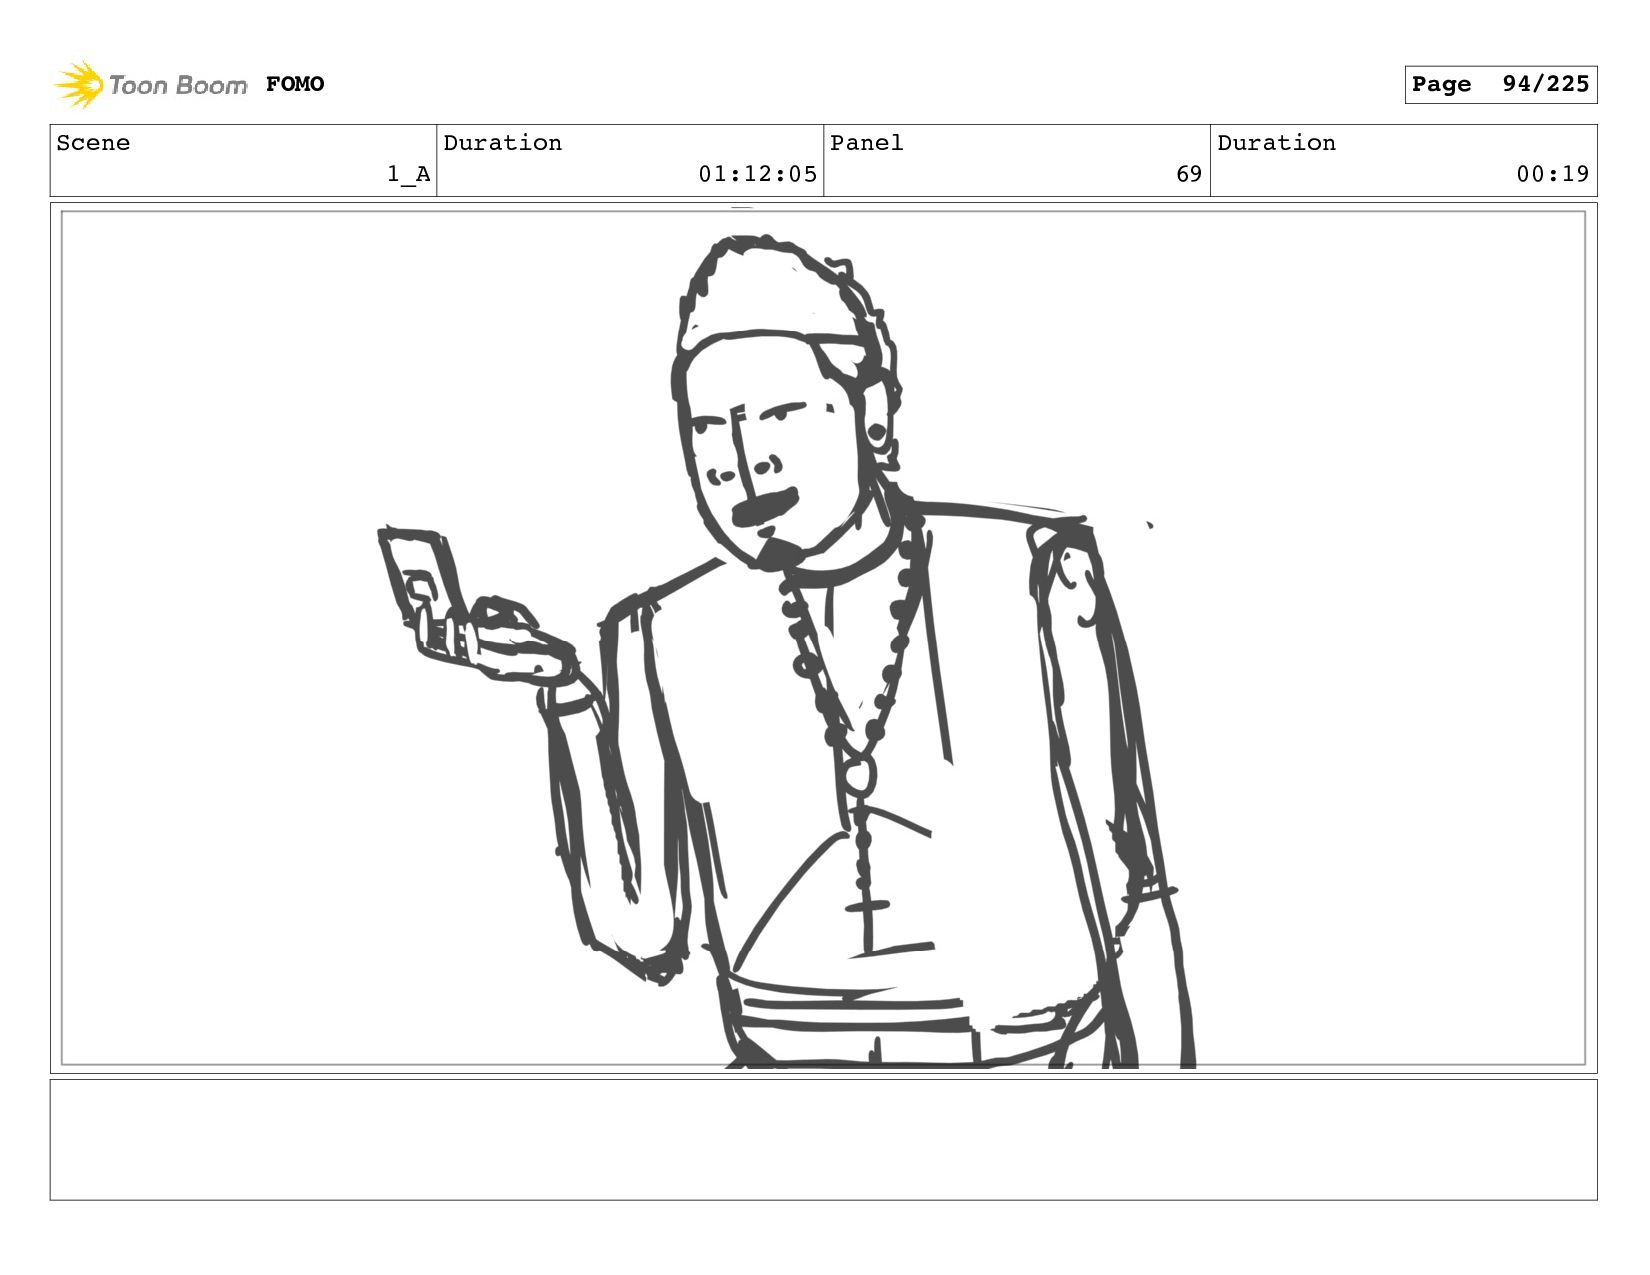The image size is (1650, 1275).
Task: Click the Scene header label
Action: pyautogui.click(x=93, y=143)
